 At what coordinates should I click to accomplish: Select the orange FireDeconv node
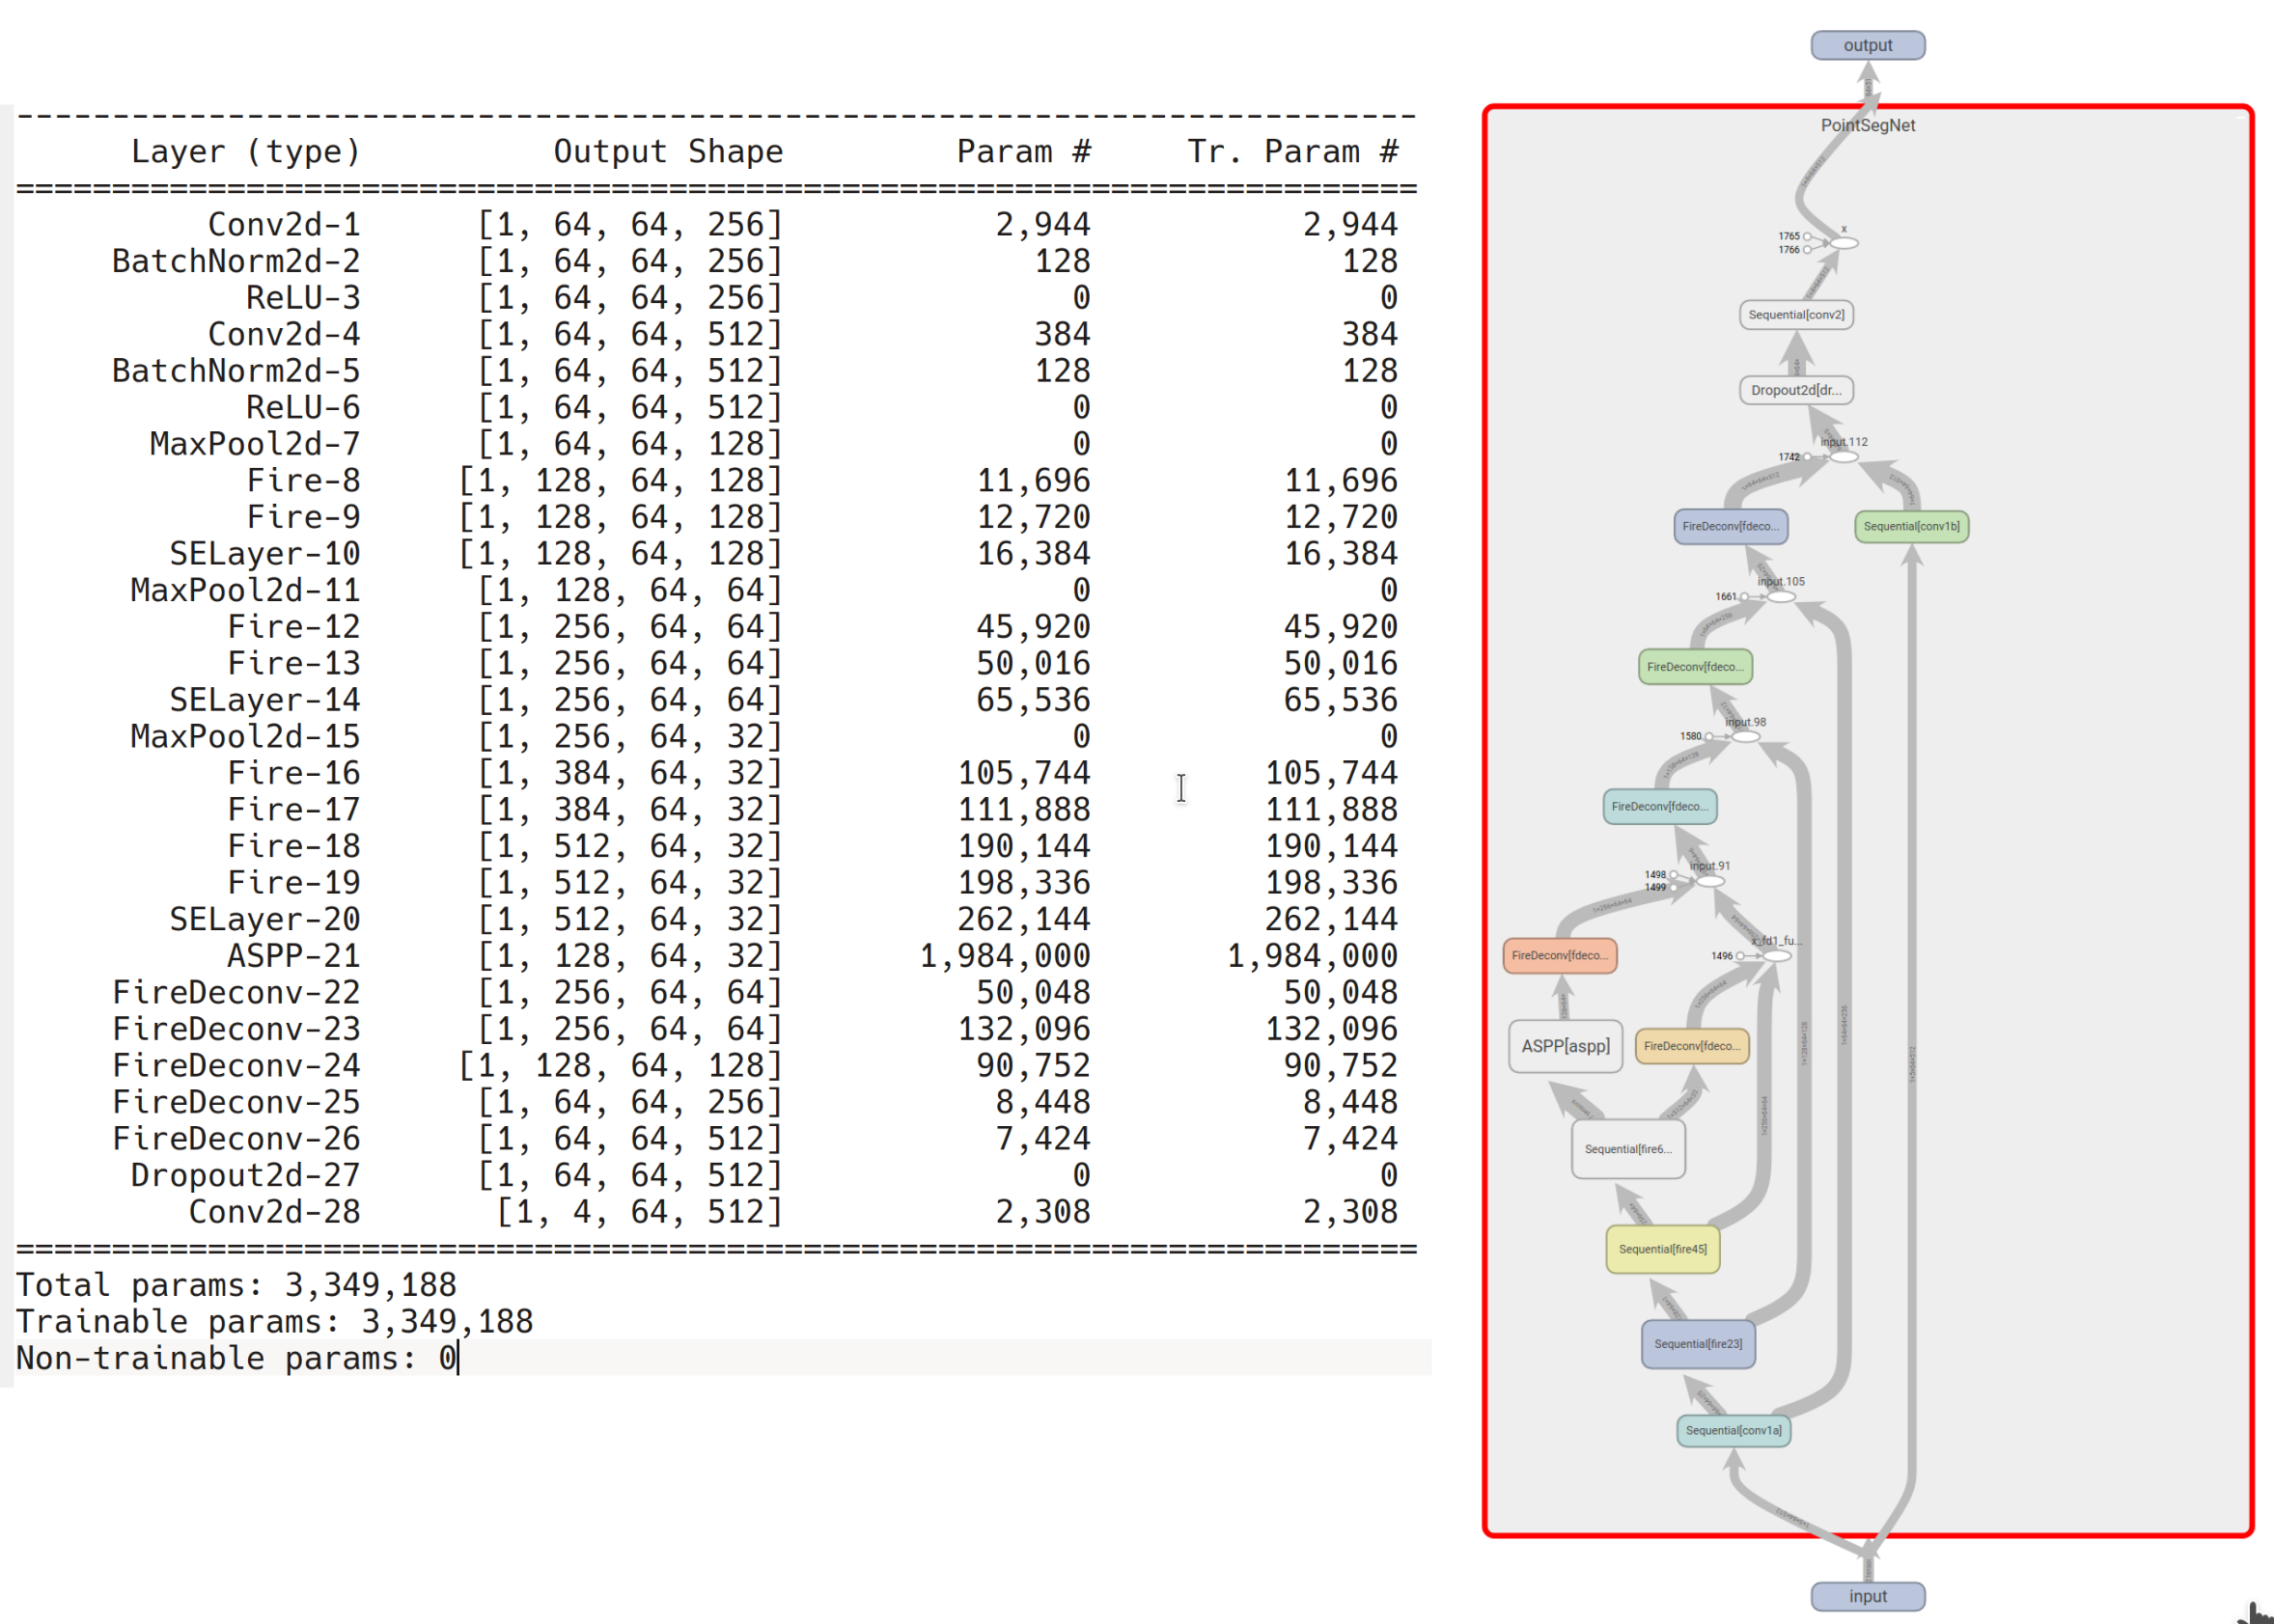point(1560,955)
